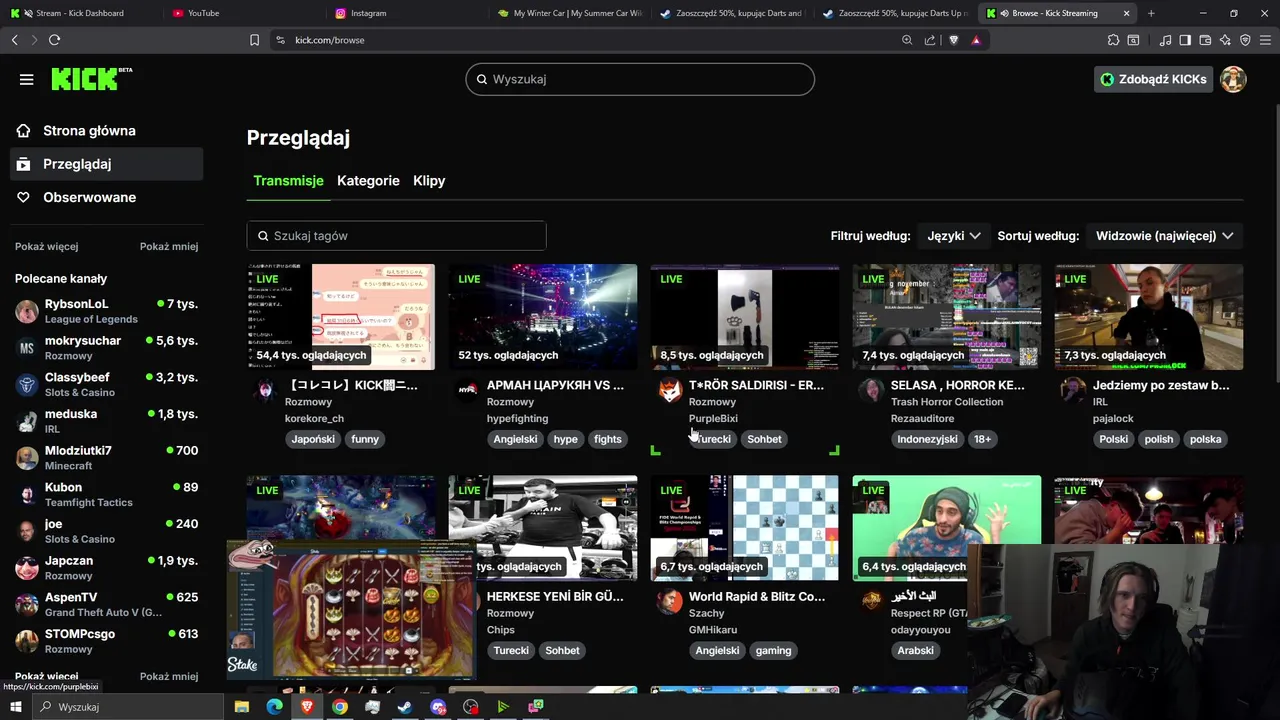Select Przeglądaj in sidebar
This screenshot has height=720, width=1280.
pyautogui.click(x=106, y=164)
